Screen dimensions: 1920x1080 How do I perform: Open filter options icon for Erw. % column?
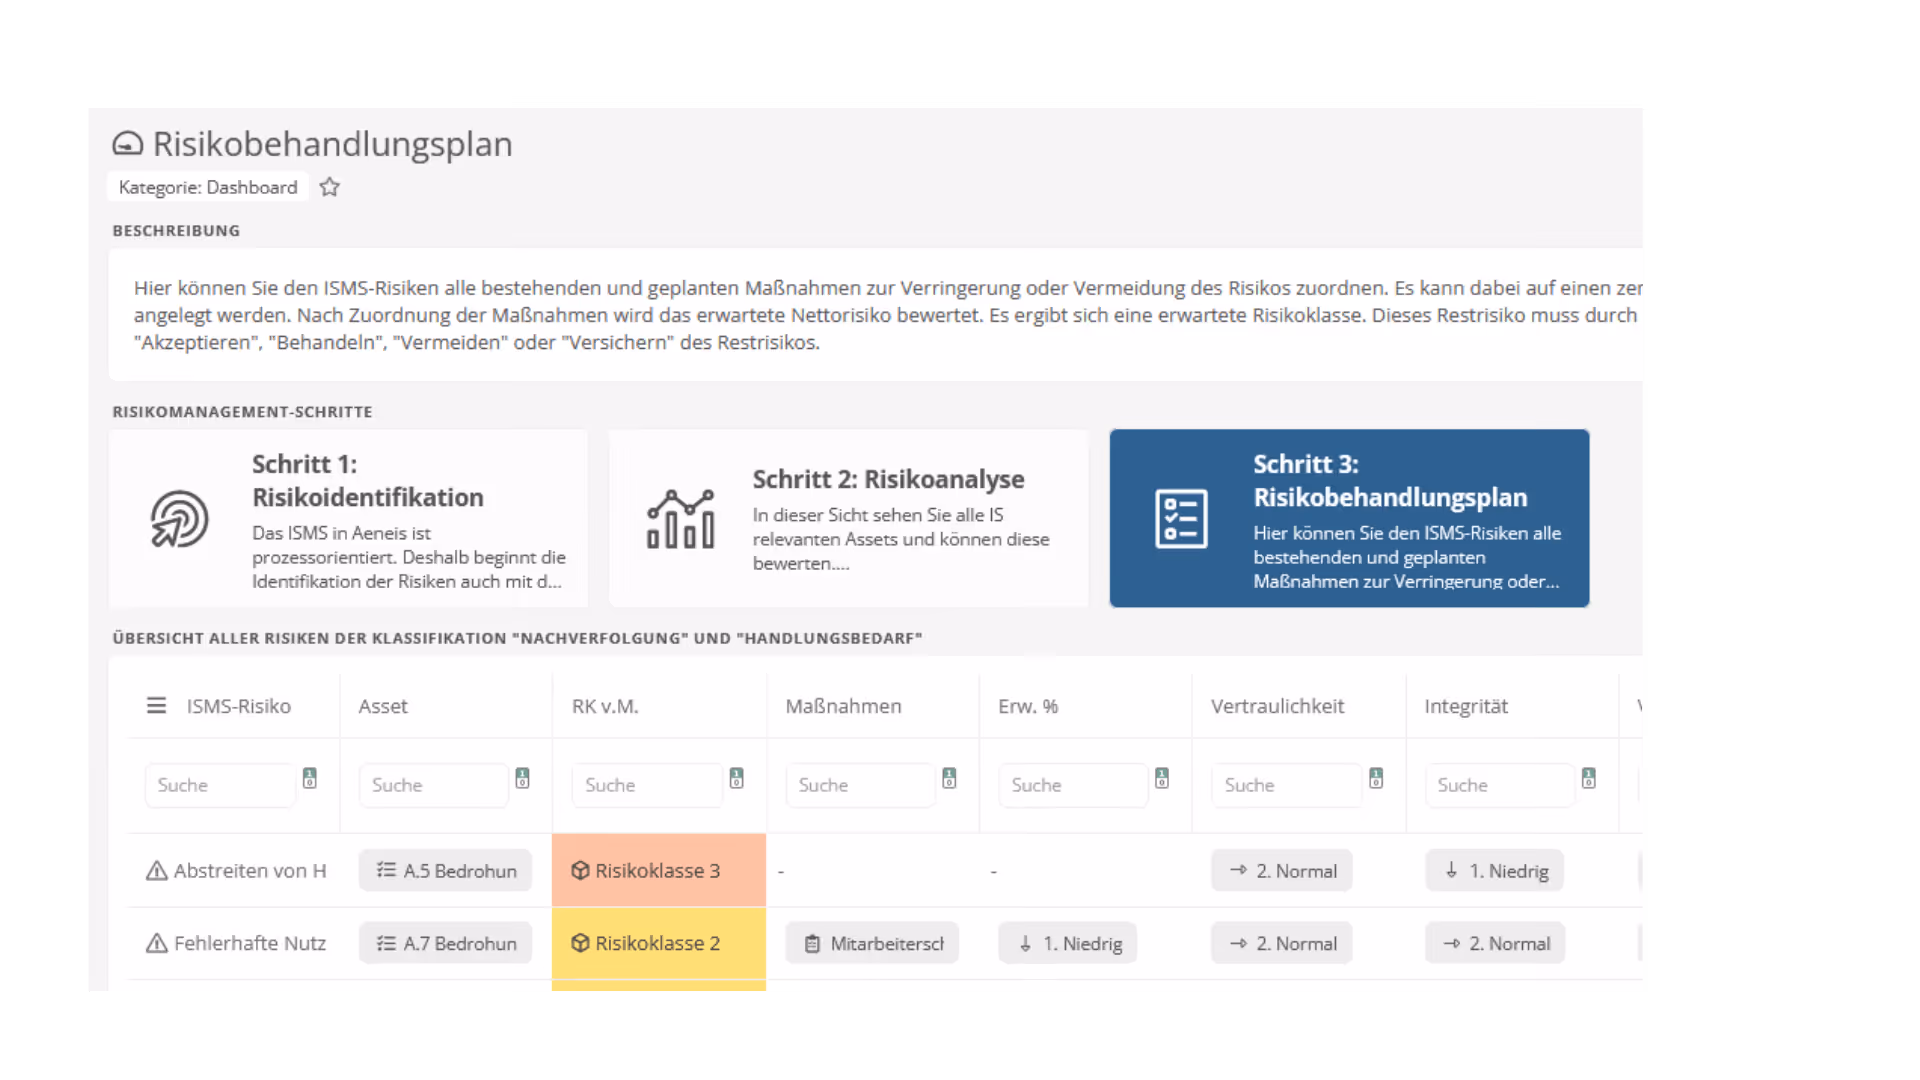1162,778
